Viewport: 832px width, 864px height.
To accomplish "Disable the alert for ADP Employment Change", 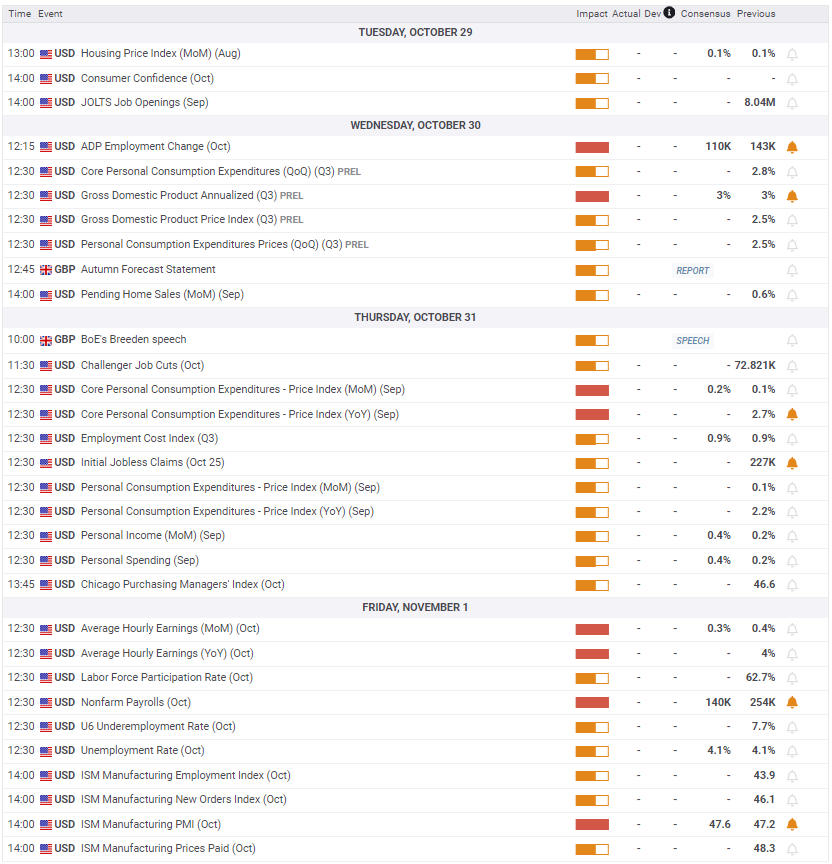I will click(792, 147).
